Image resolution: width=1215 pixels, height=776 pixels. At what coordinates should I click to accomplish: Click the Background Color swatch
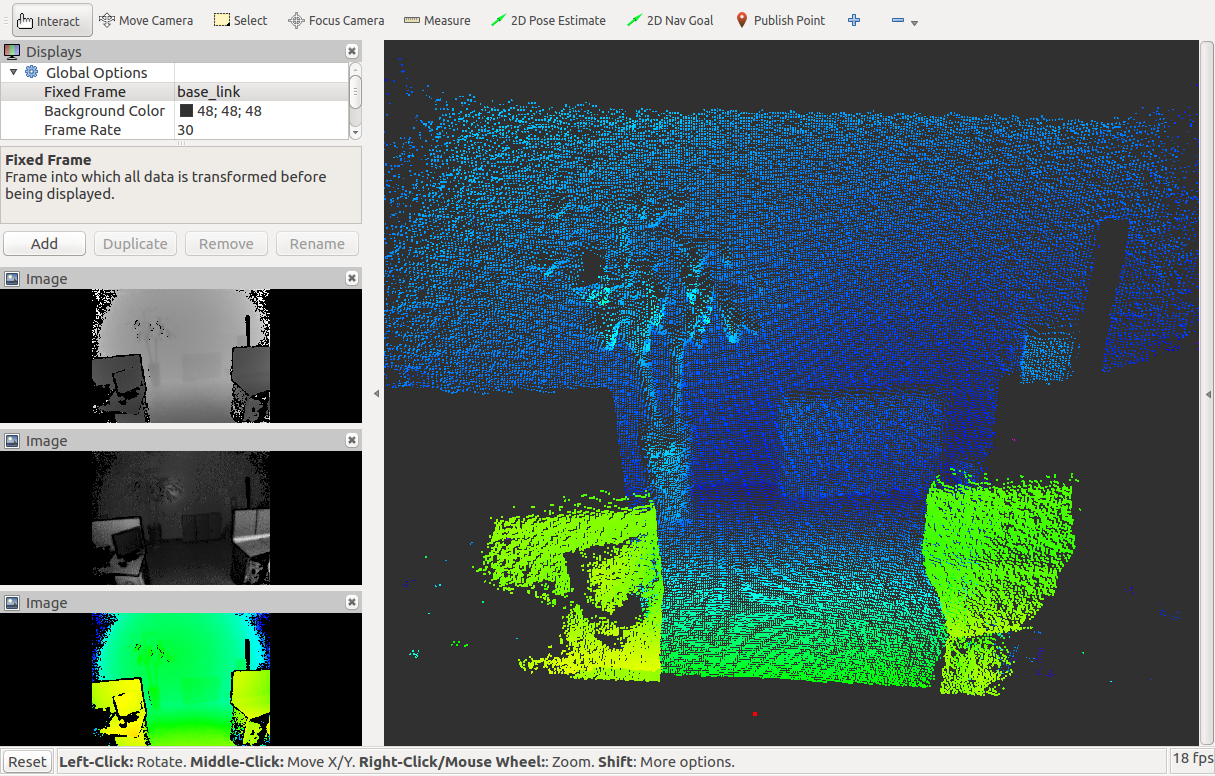(x=186, y=111)
